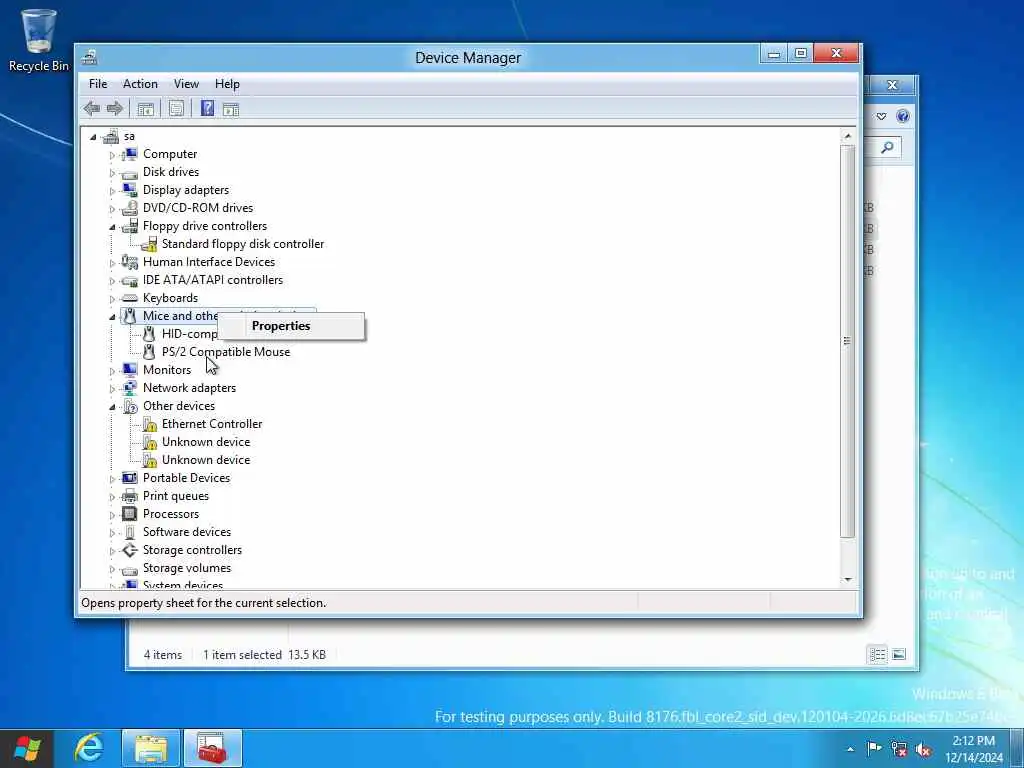Select the Monitors category icon
Image resolution: width=1024 pixels, height=768 pixels.
pyautogui.click(x=129, y=370)
